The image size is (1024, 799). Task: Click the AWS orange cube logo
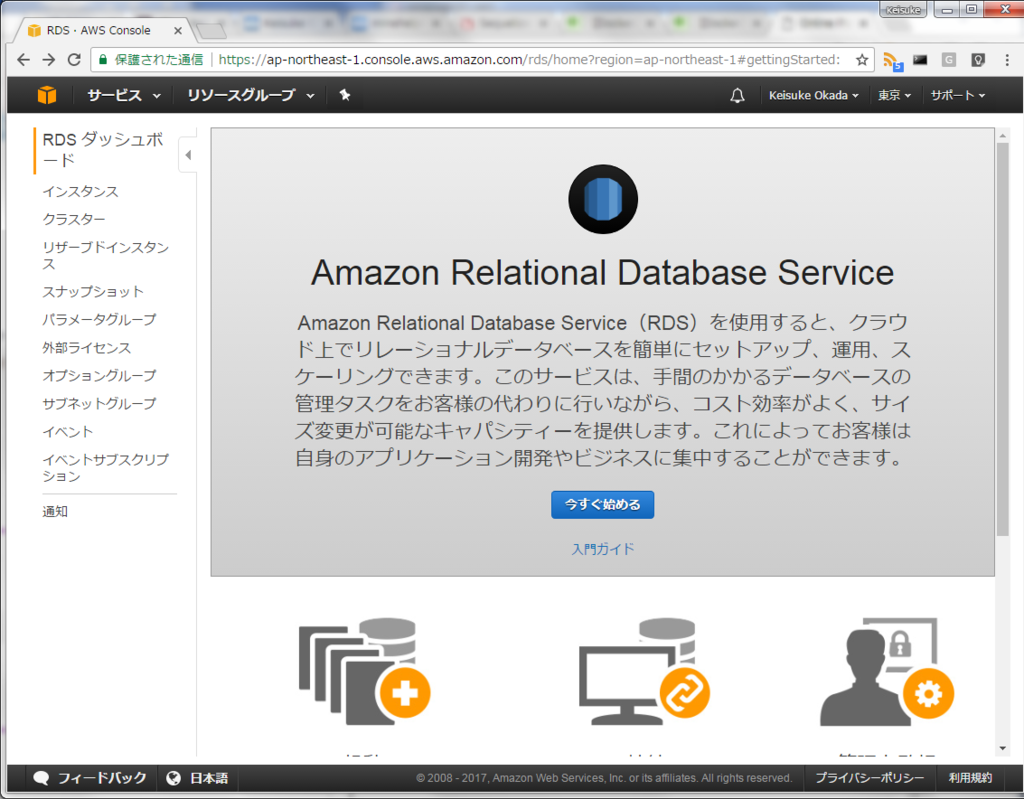pos(47,95)
